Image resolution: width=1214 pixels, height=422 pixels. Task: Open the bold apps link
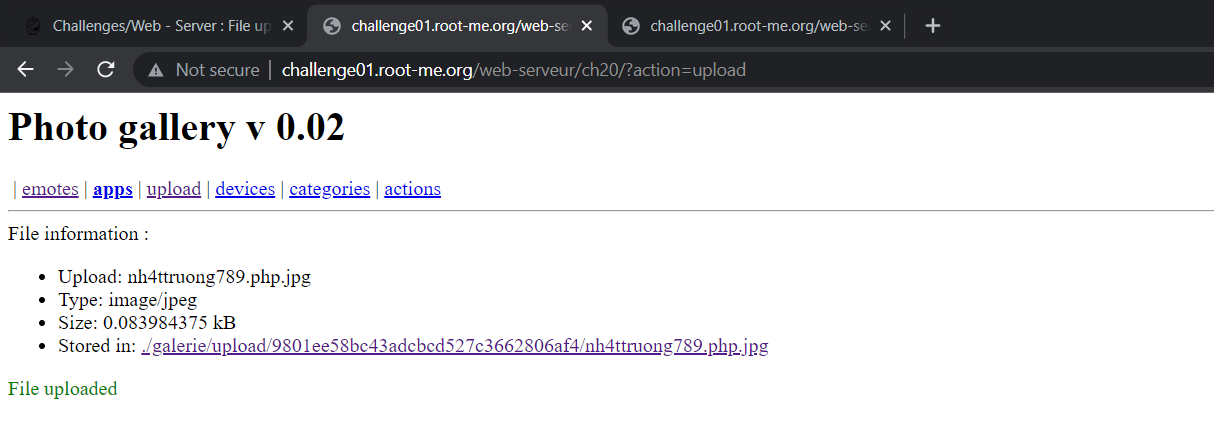point(113,189)
